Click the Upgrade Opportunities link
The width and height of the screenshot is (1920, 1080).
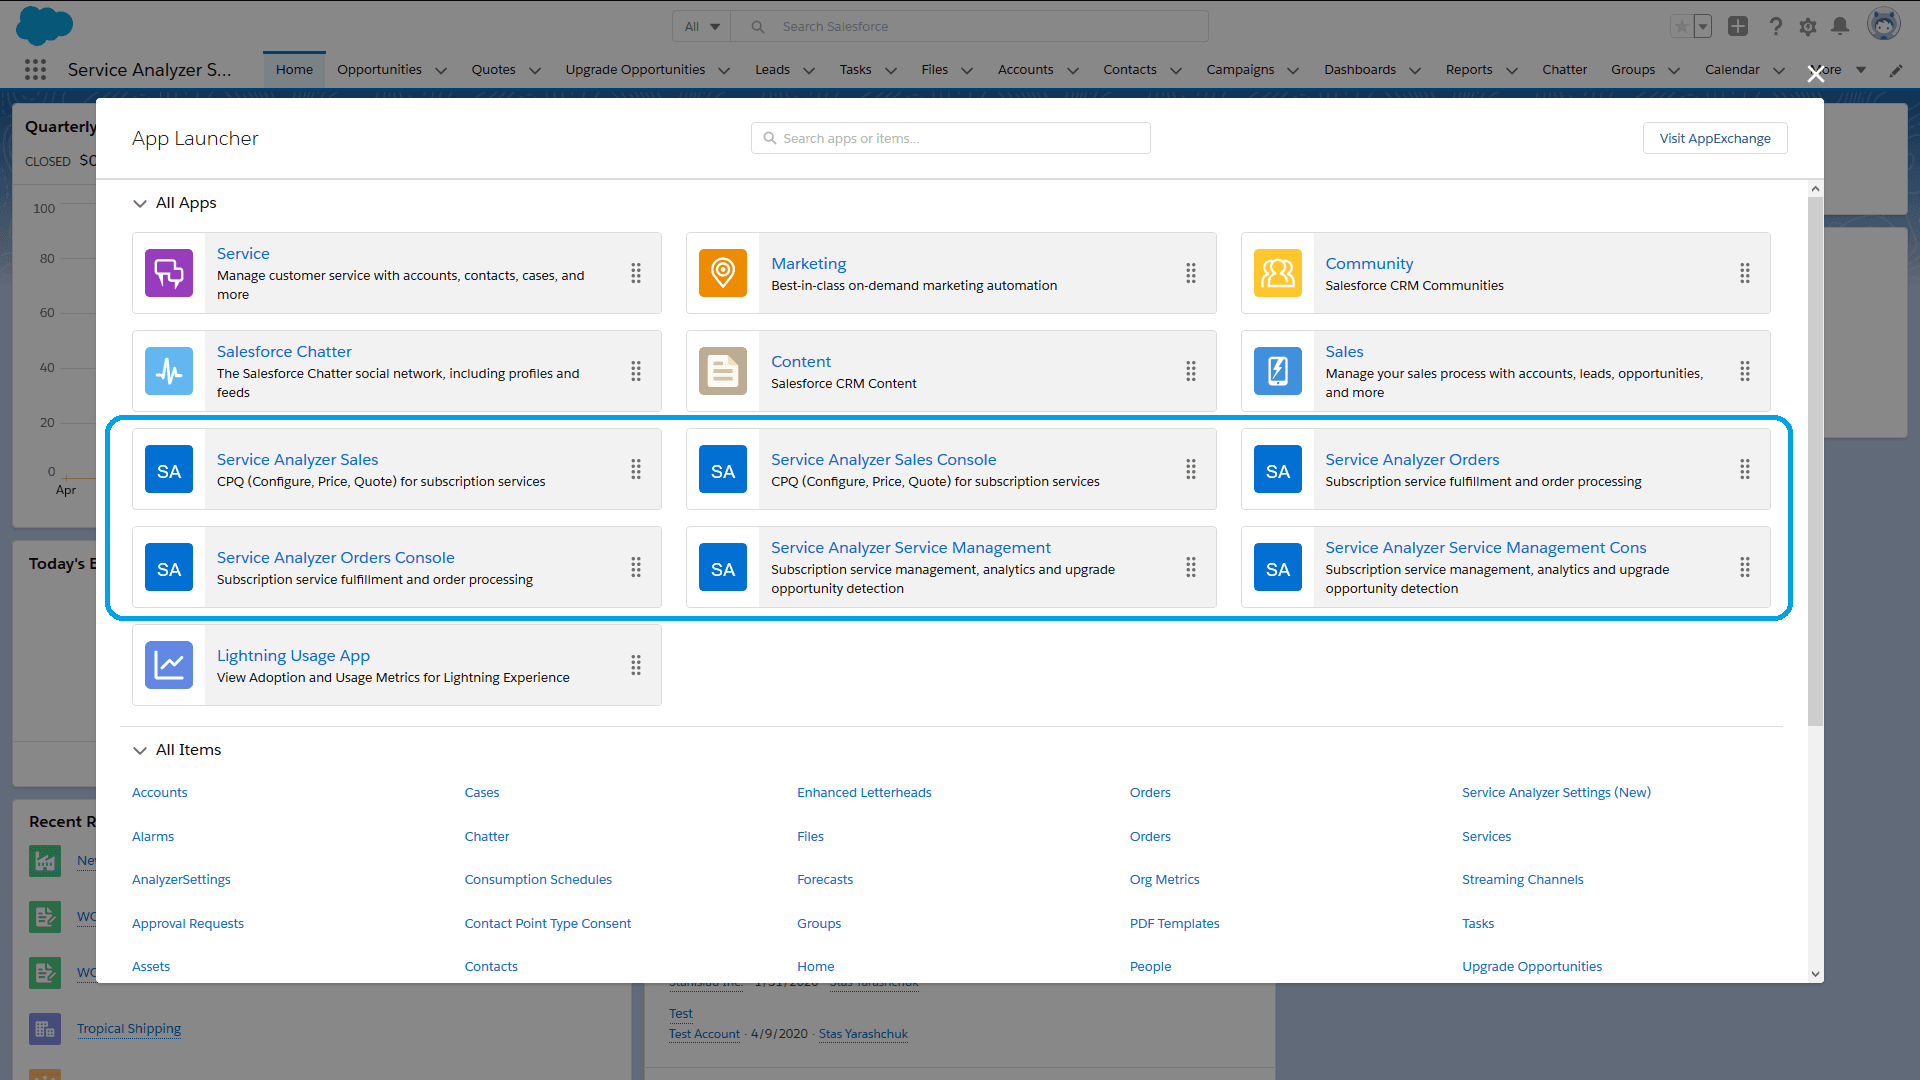coord(1531,965)
